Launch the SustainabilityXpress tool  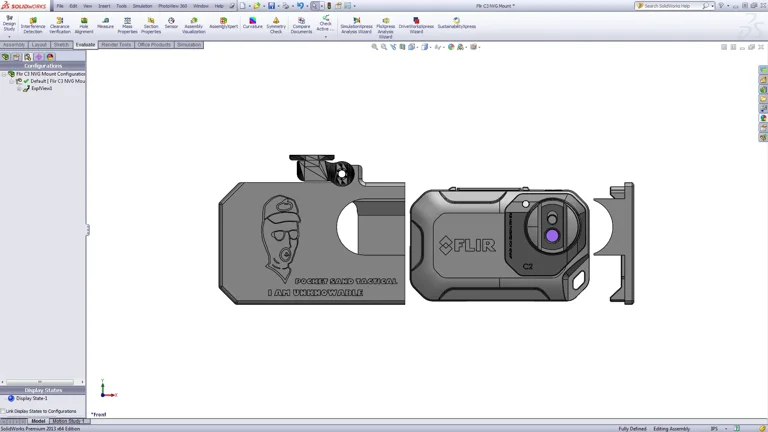pyautogui.click(x=456, y=23)
